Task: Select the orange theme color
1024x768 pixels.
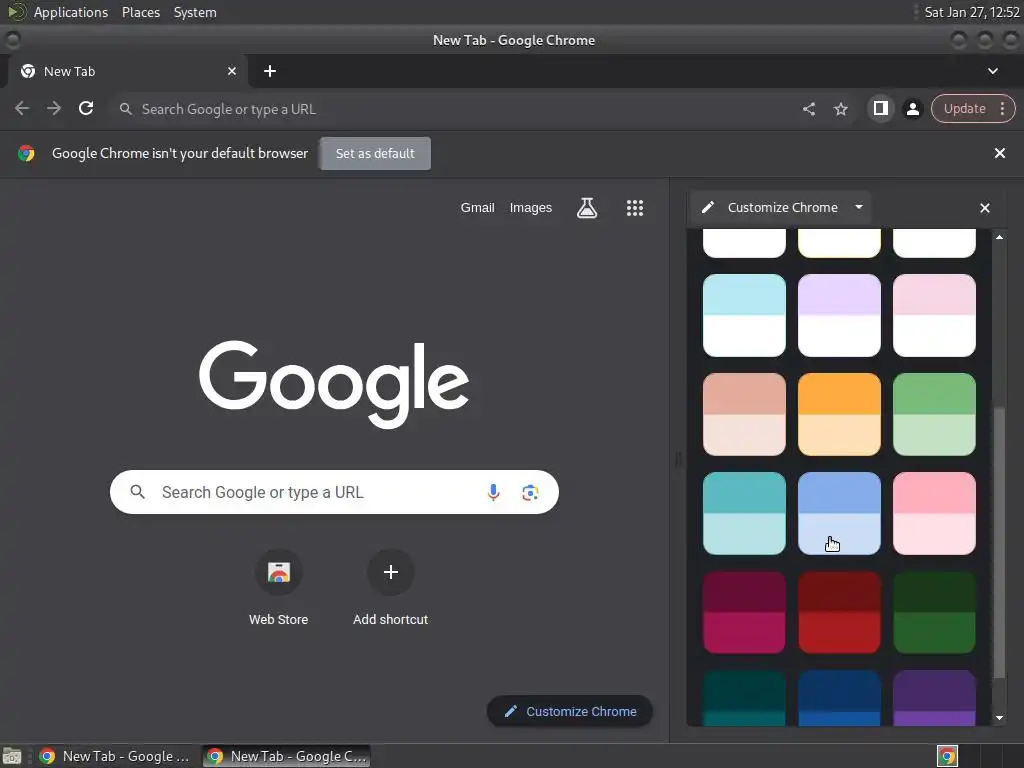Action: pyautogui.click(x=839, y=414)
